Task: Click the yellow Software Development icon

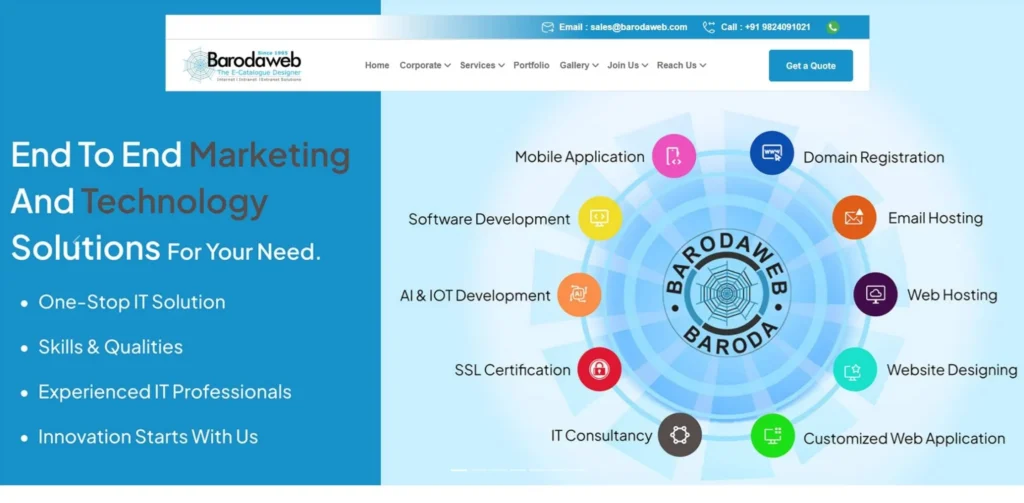Action: pos(599,218)
